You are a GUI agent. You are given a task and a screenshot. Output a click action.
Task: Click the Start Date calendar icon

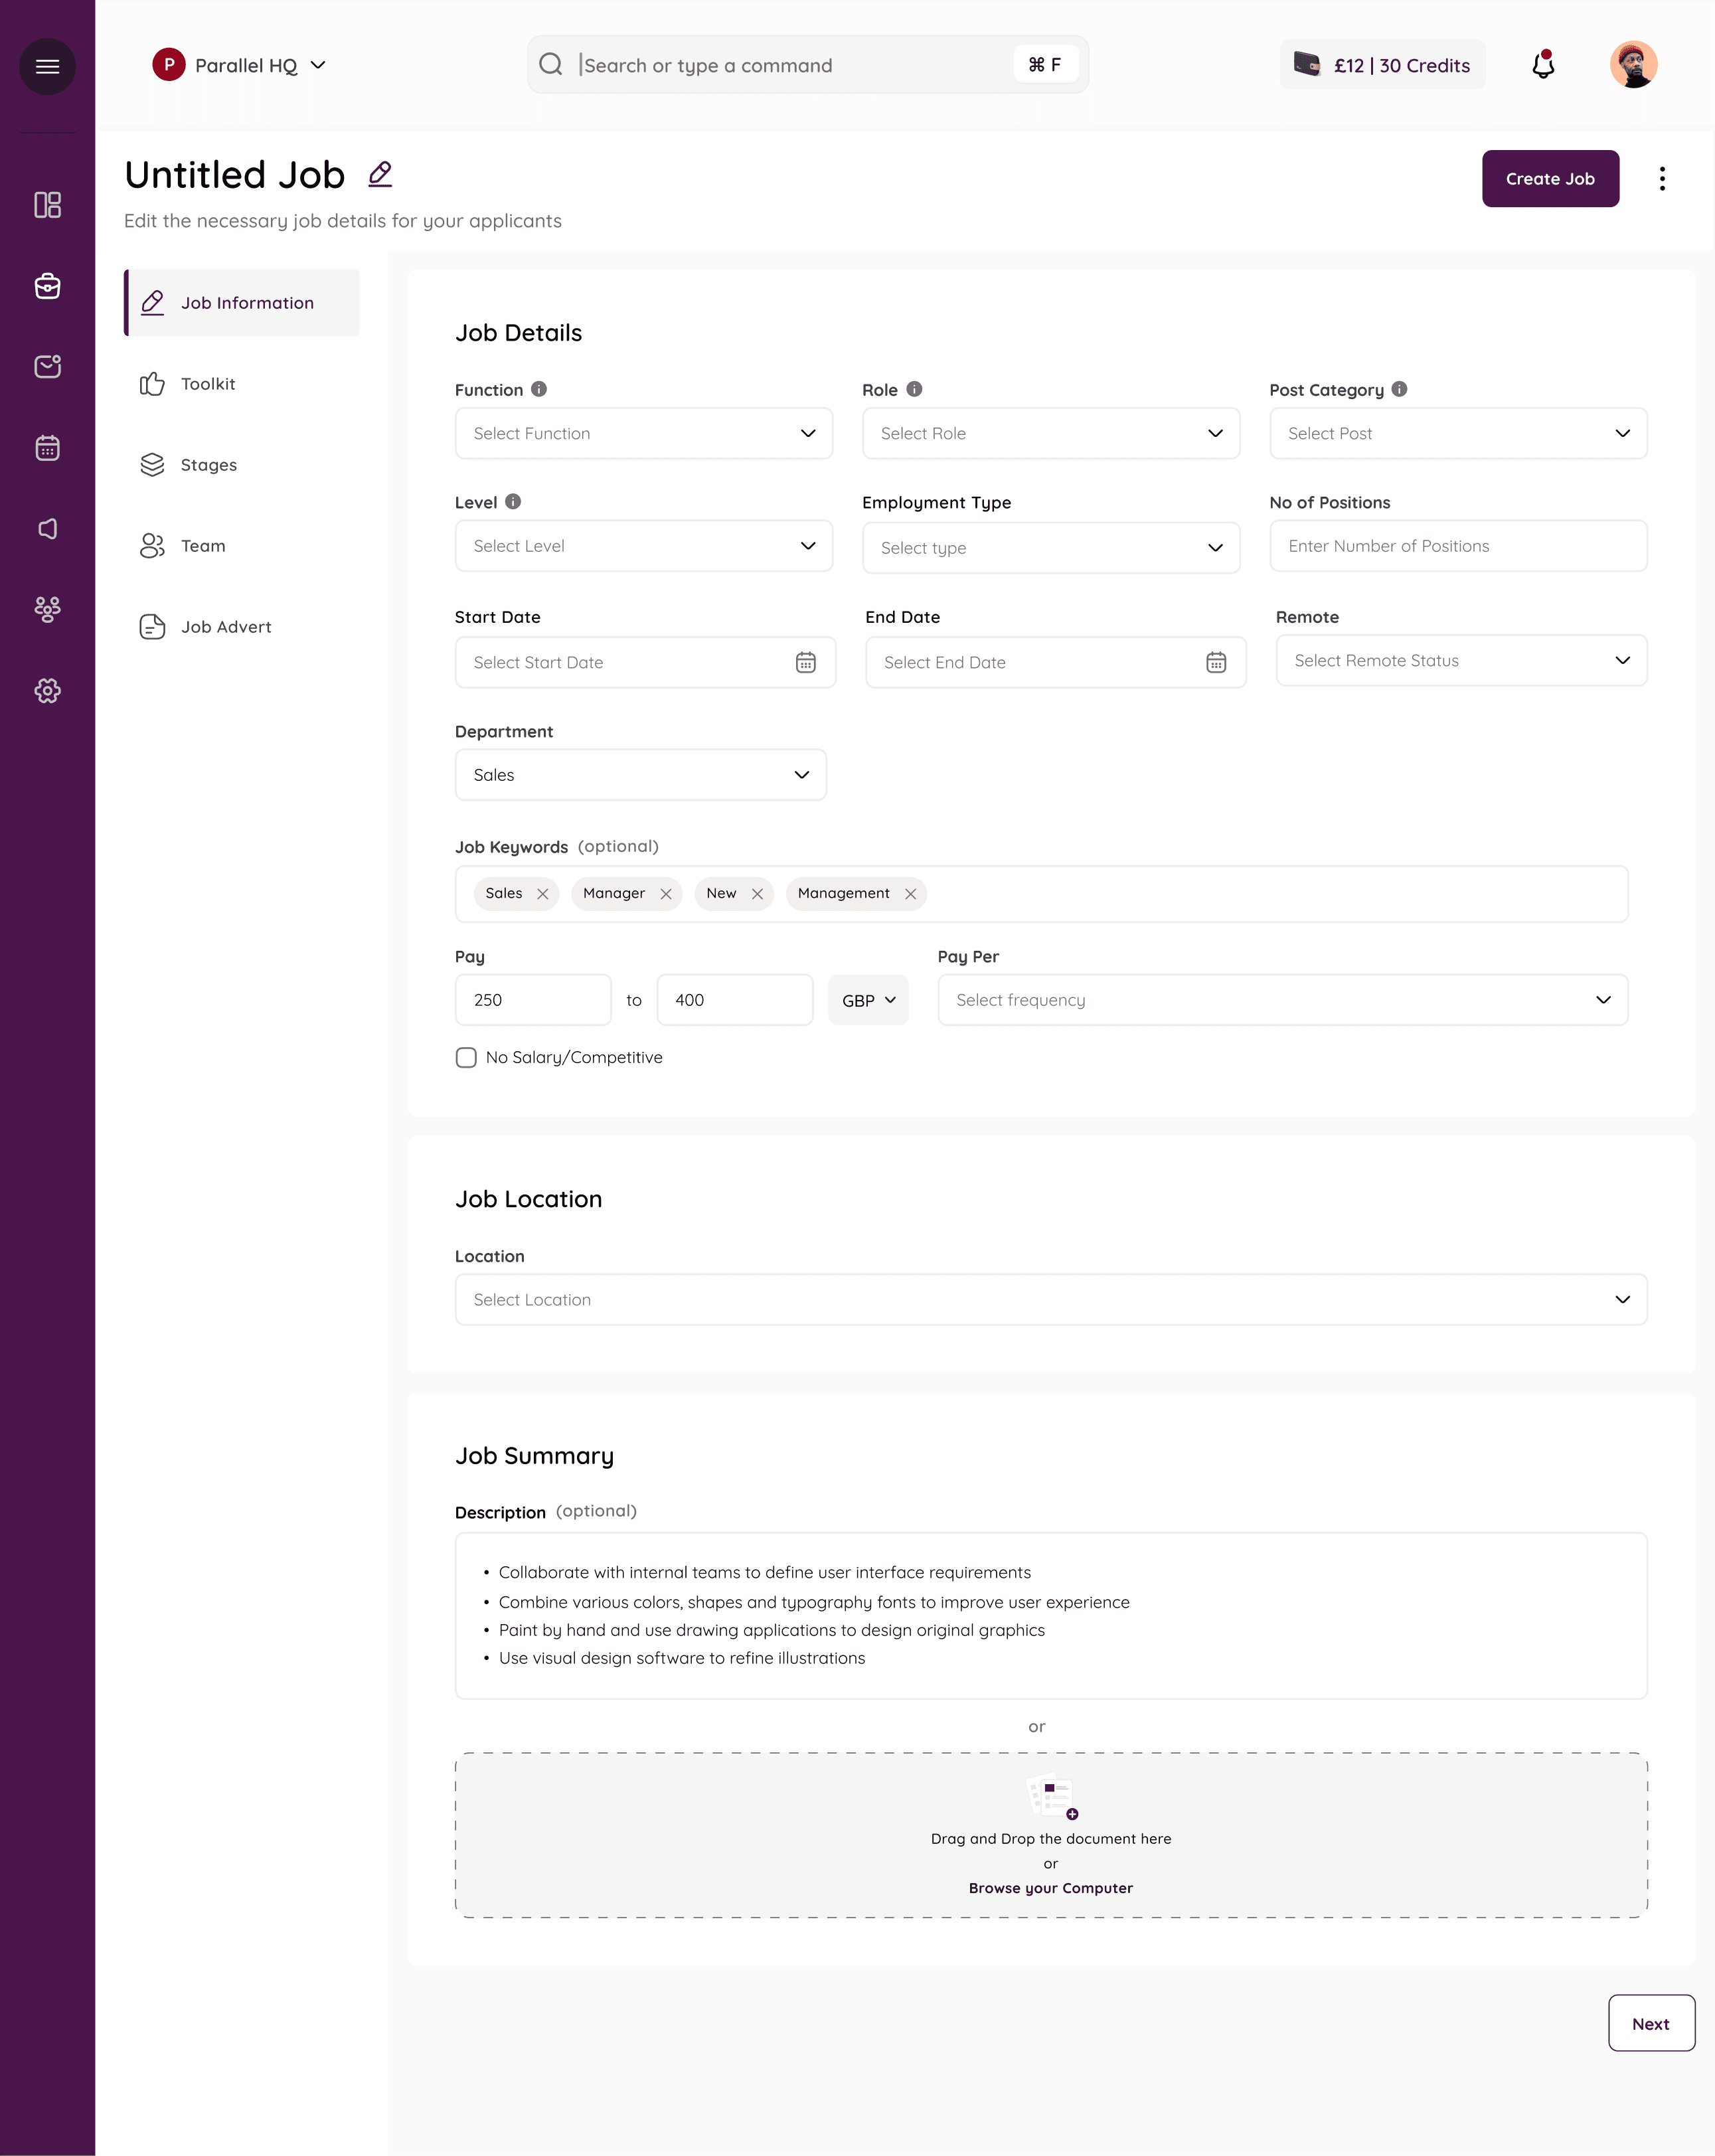click(805, 662)
